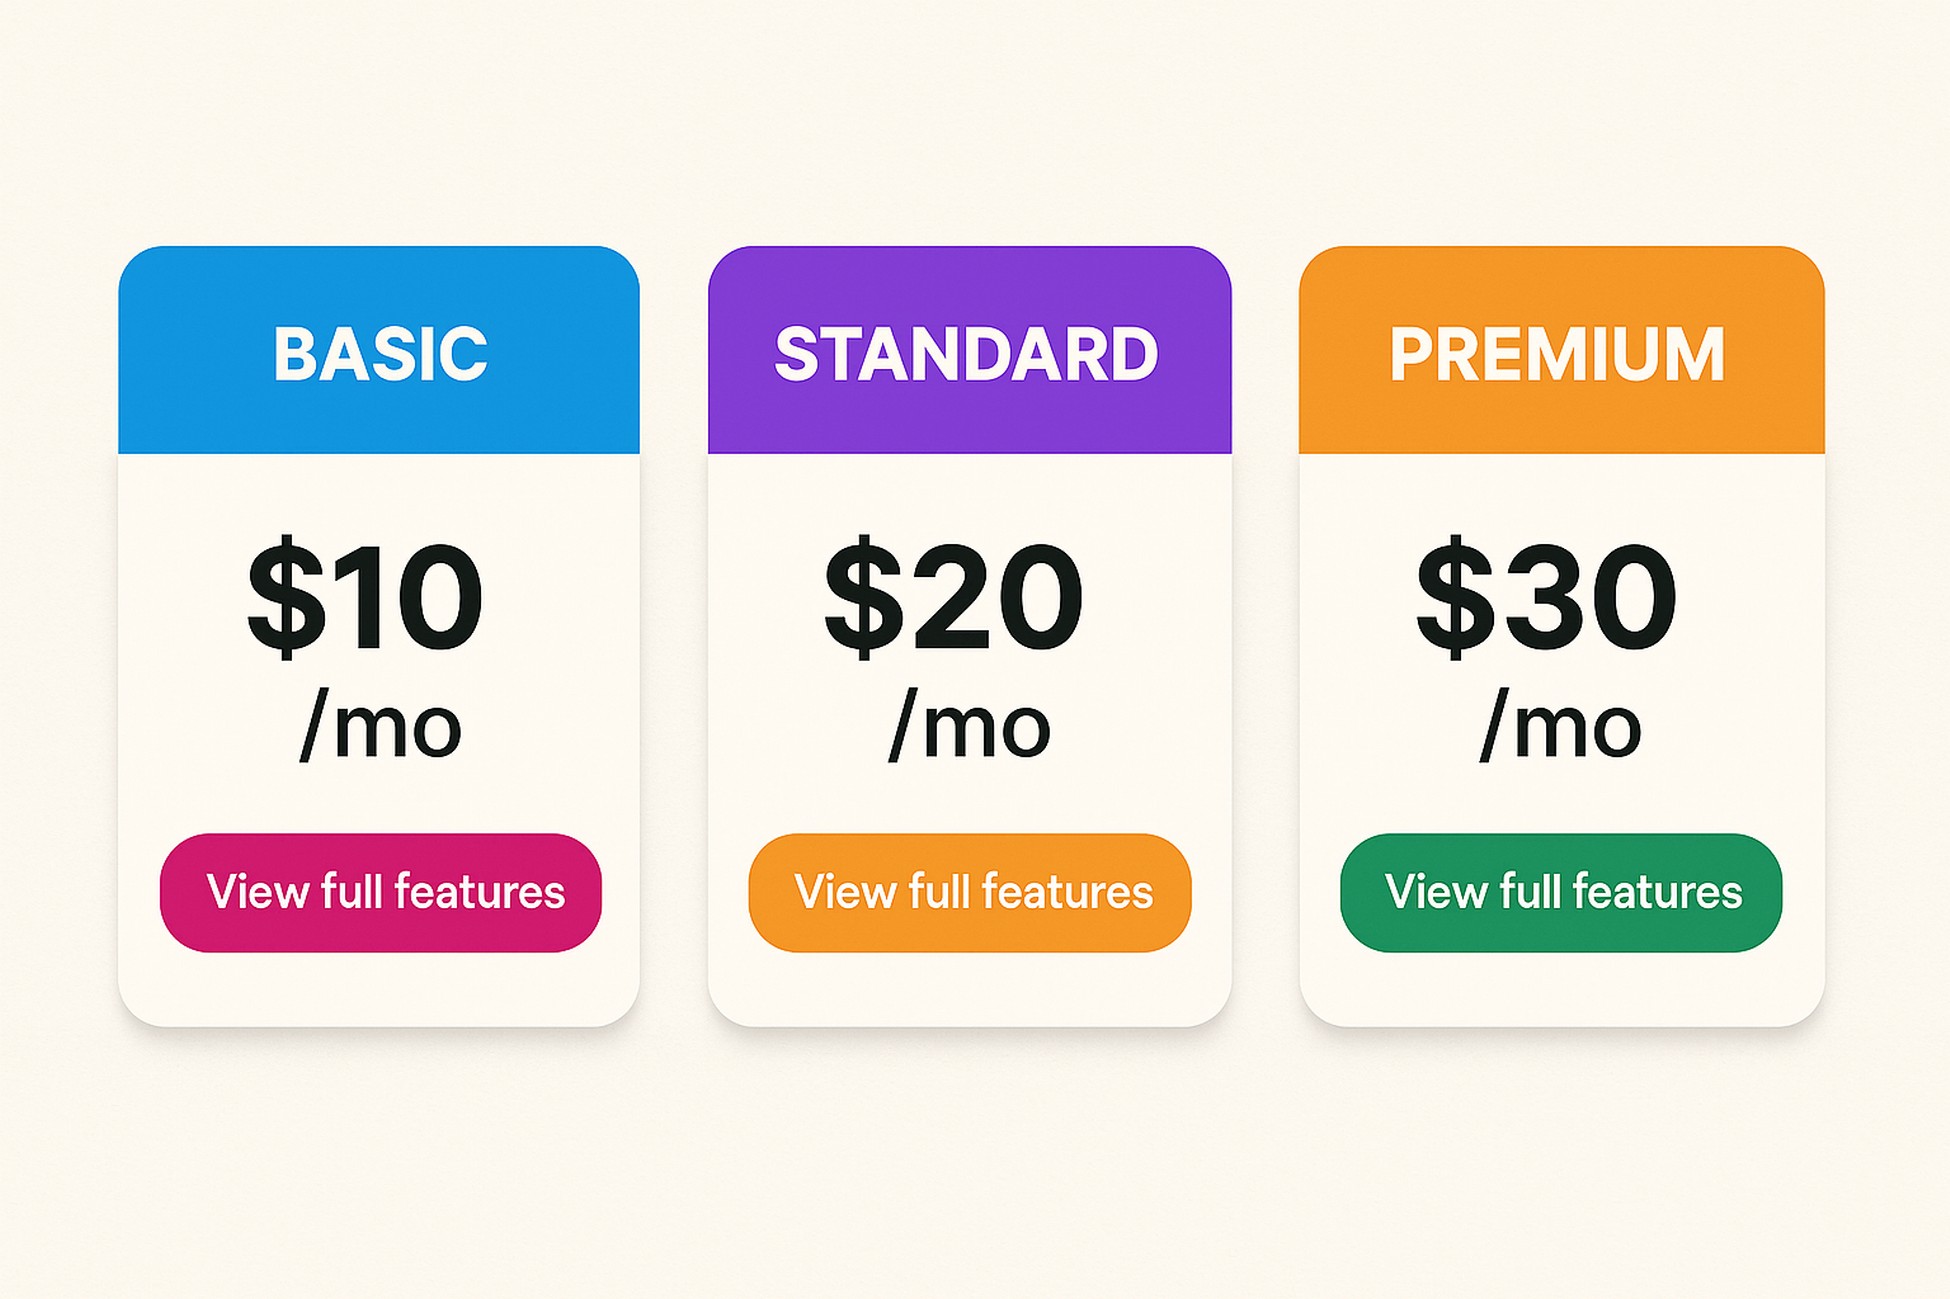Click the zero digit in the Basic price
The image size is (1950, 1299).
pos(438,598)
